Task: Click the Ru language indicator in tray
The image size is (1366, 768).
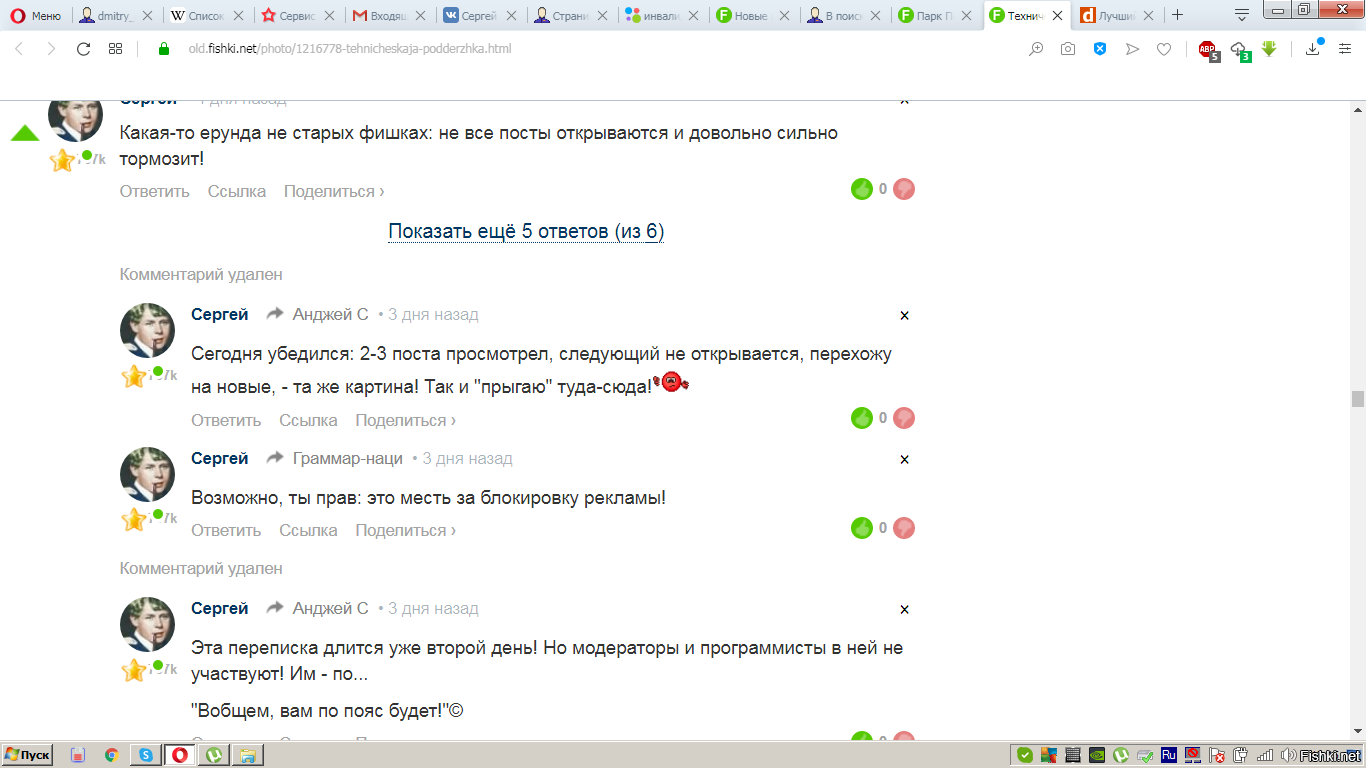Action: tap(1168, 755)
